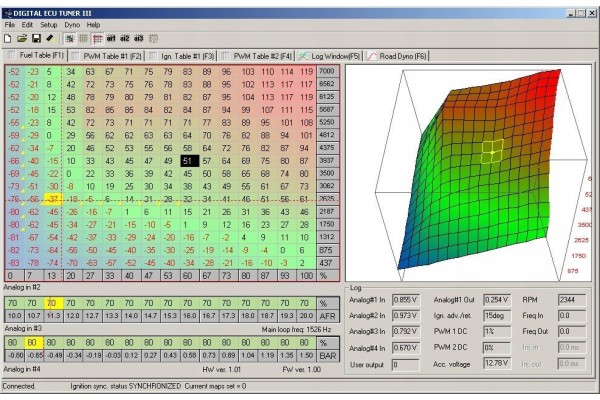Screen dimensions: 600x400
Task: Click the 2625 RPM axis cell
Action: pyautogui.click(x=328, y=199)
